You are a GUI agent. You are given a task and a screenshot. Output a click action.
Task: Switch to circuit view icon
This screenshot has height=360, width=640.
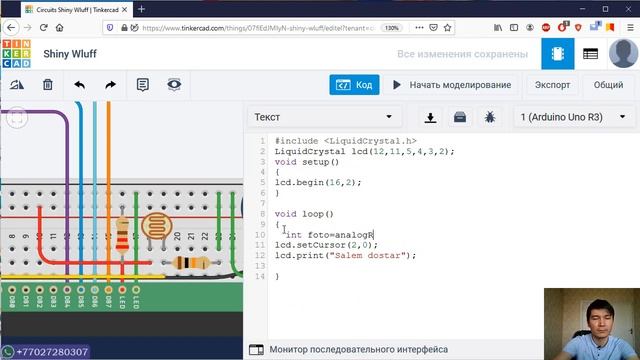pos(558,54)
